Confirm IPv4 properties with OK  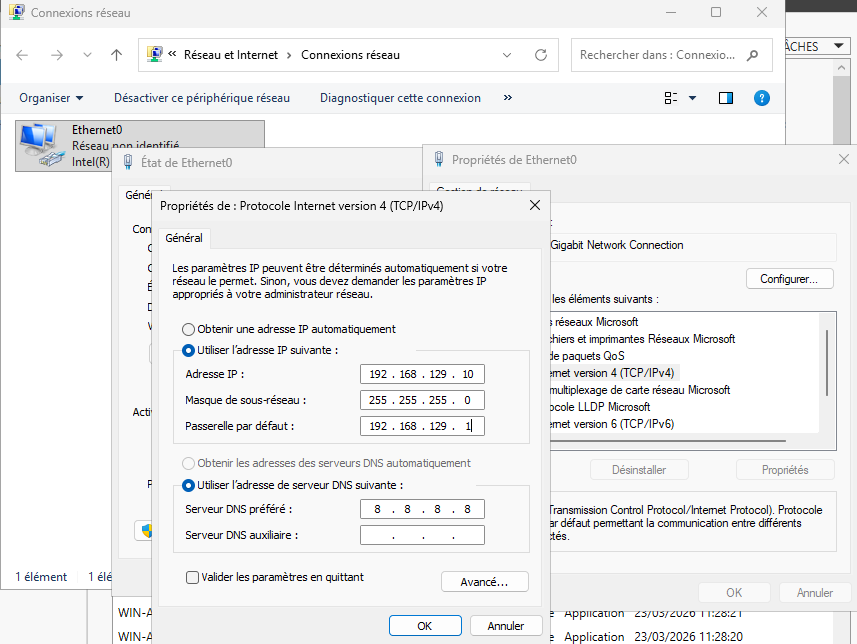click(x=425, y=625)
